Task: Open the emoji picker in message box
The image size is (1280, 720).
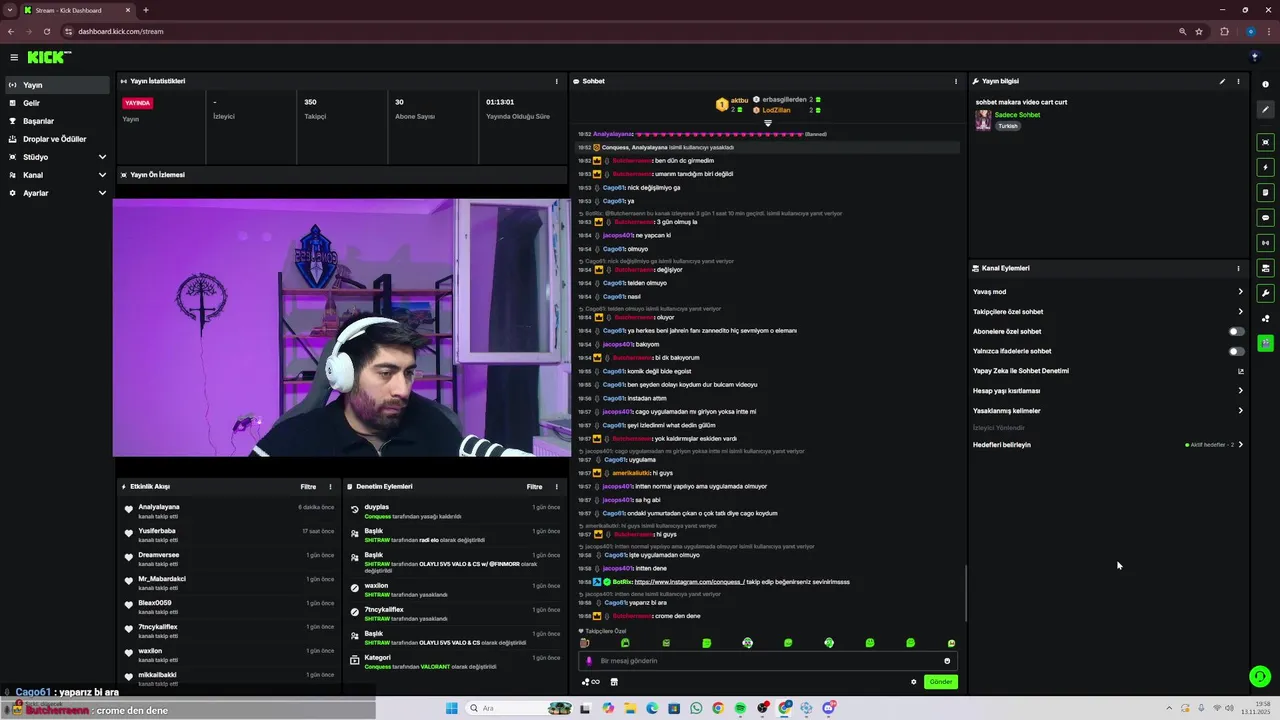Action: click(947, 661)
